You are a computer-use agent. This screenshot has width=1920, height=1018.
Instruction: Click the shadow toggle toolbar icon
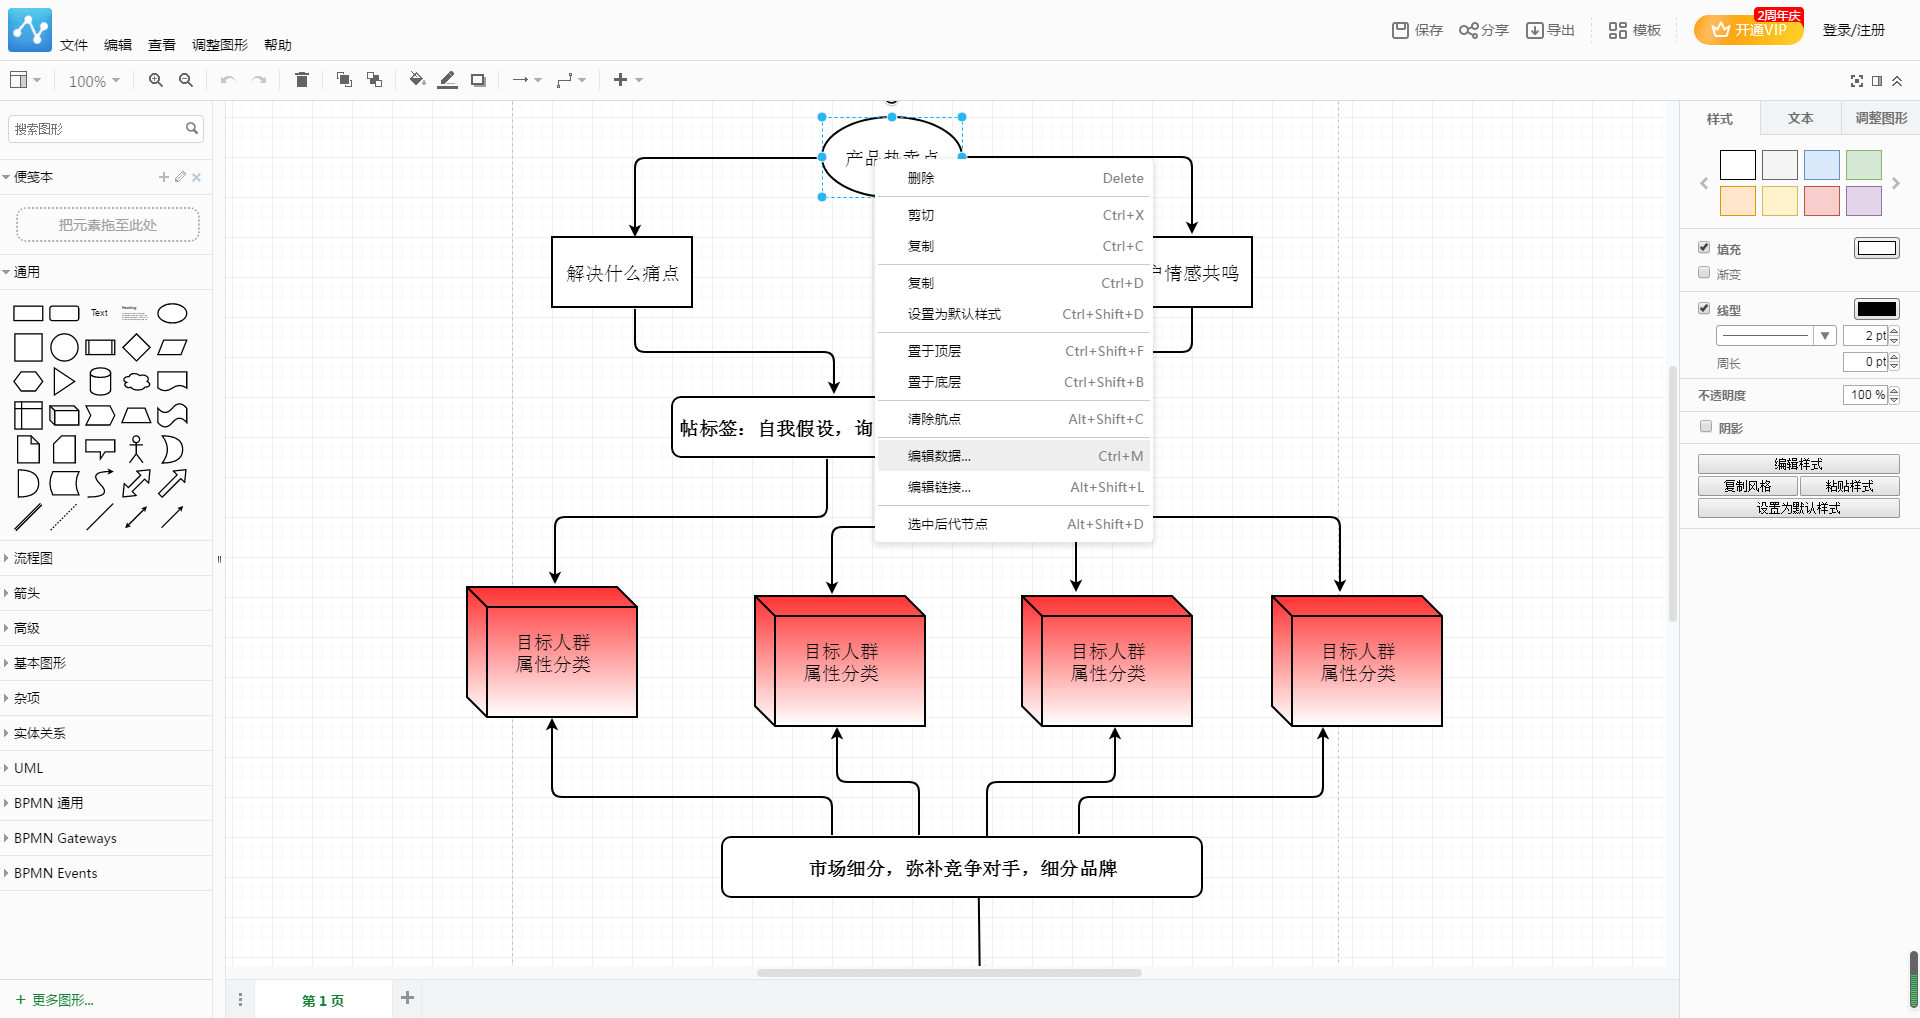pos(478,80)
